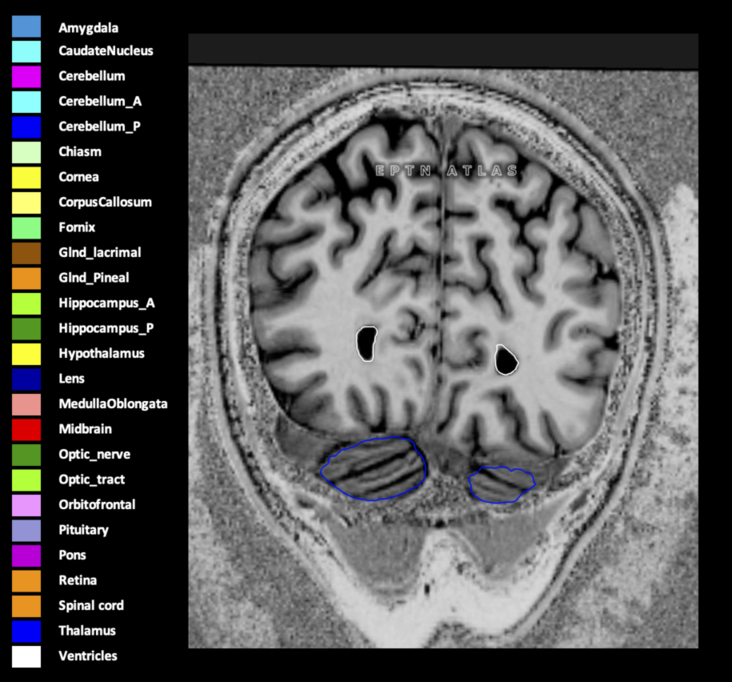Click the CaudateNucleus color swatch
This screenshot has height=682, width=732.
coord(26,51)
